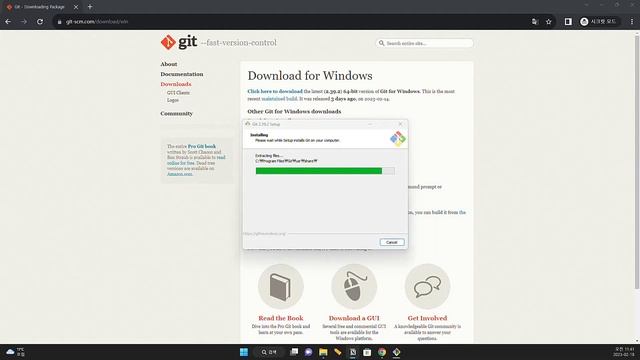Open the taskbar search box

pyautogui.click(x=269, y=352)
